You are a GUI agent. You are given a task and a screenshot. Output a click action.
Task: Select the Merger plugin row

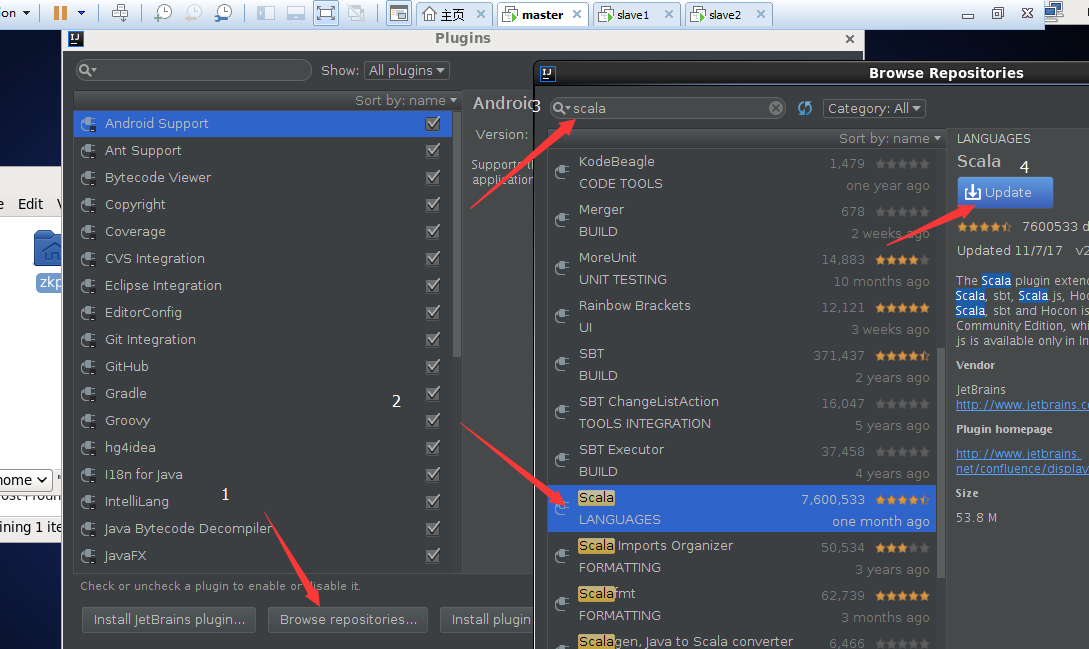(x=742, y=220)
